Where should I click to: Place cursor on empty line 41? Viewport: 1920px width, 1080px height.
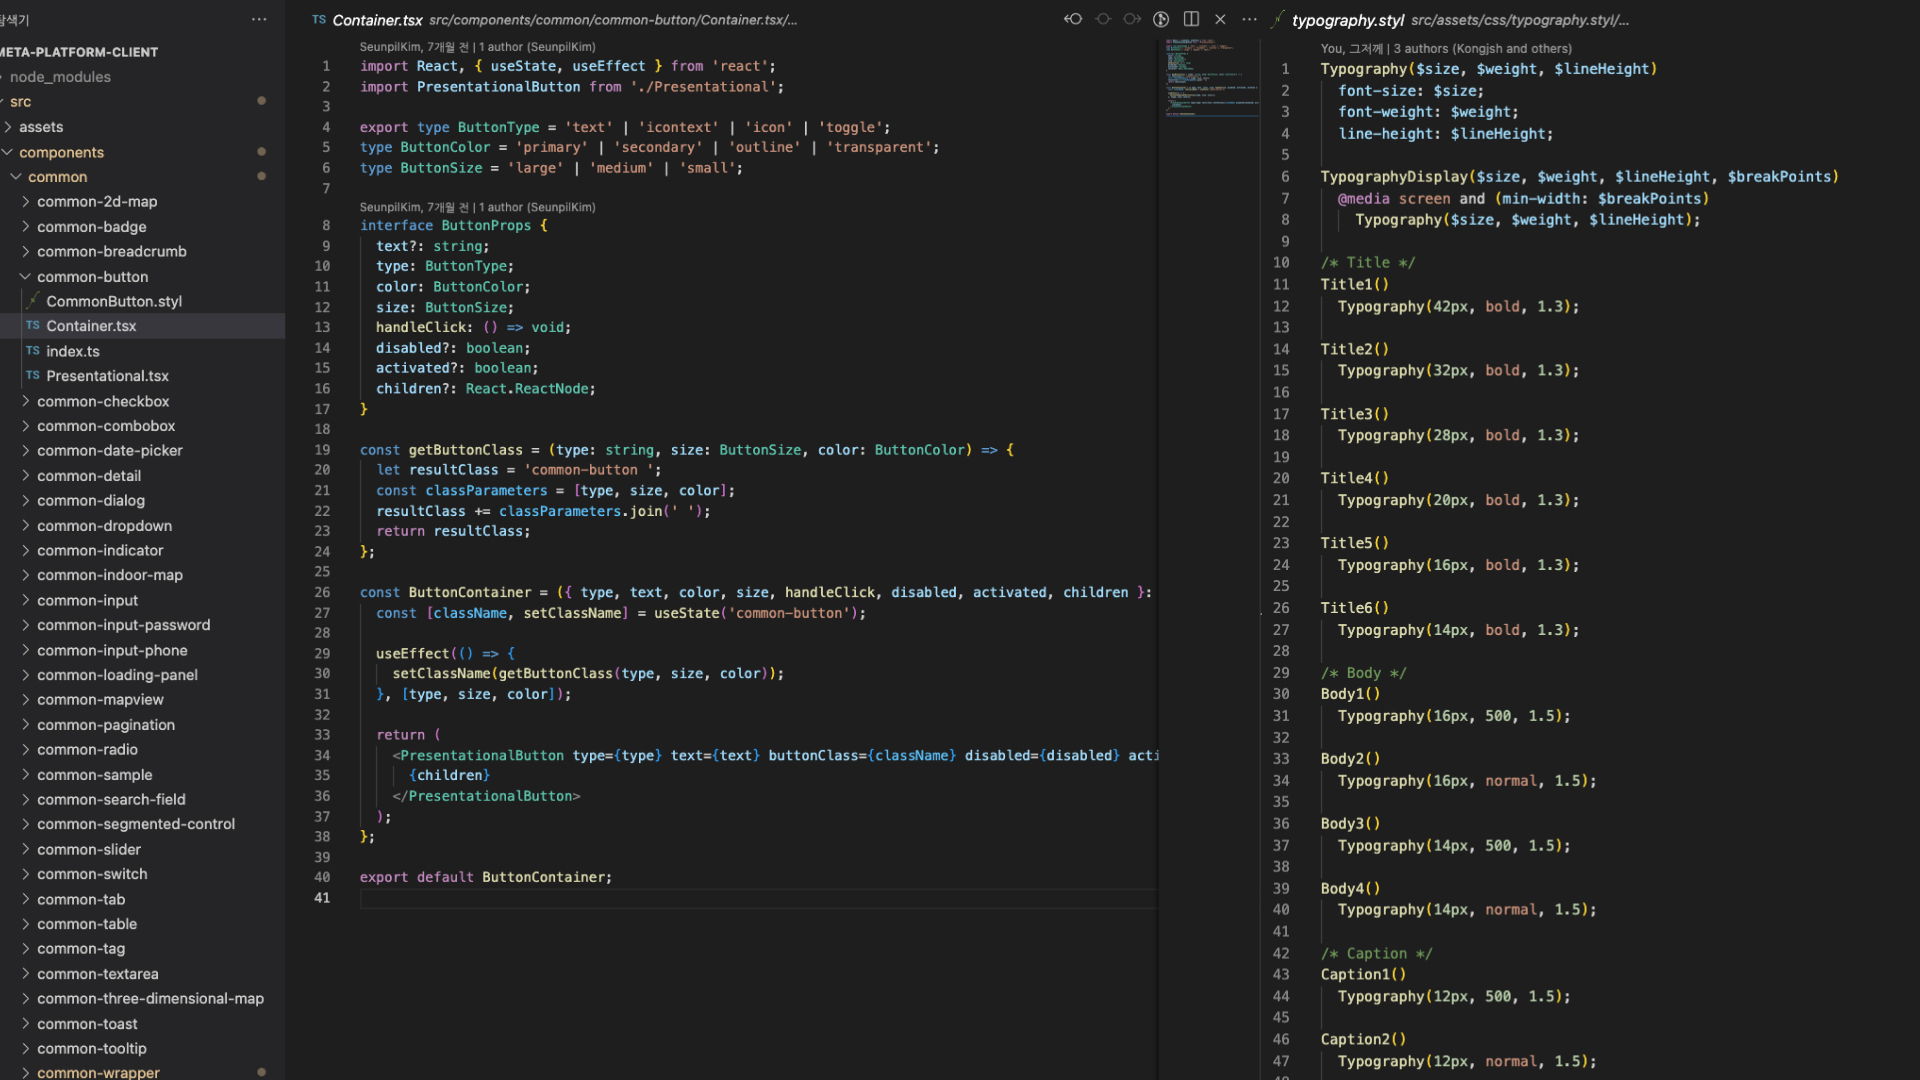758,898
